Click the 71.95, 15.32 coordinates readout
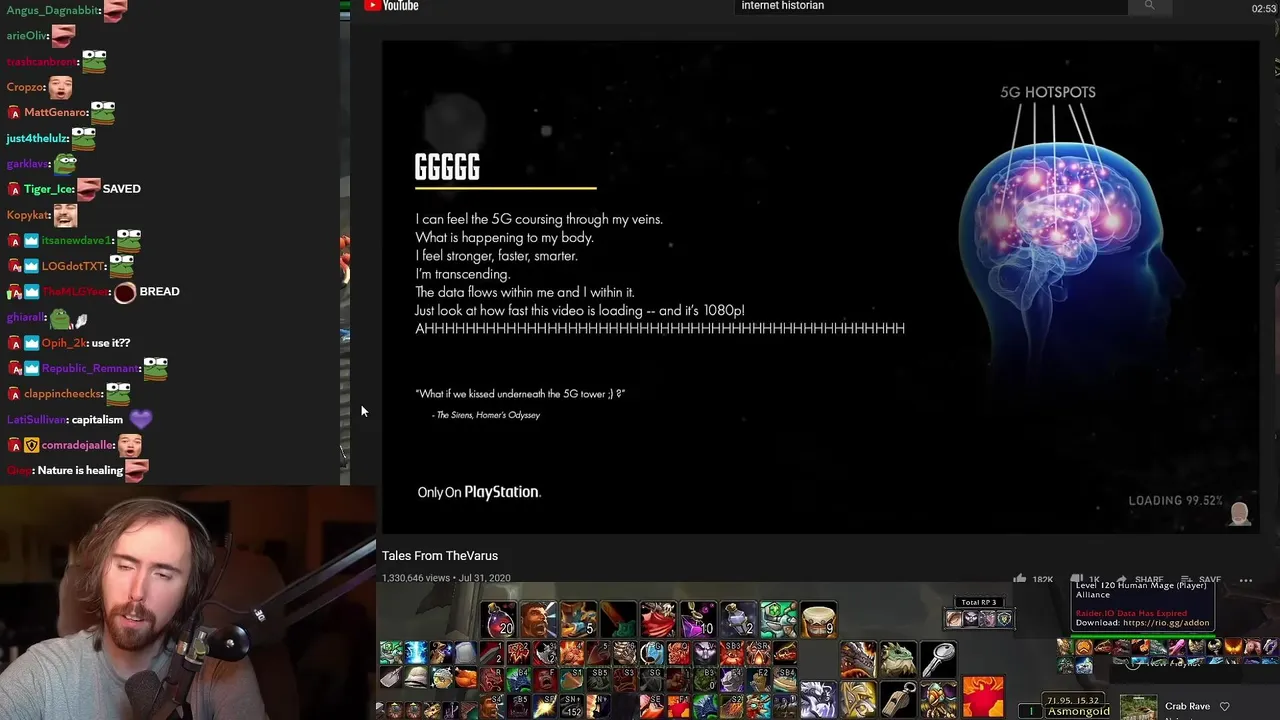 pos(1072,700)
